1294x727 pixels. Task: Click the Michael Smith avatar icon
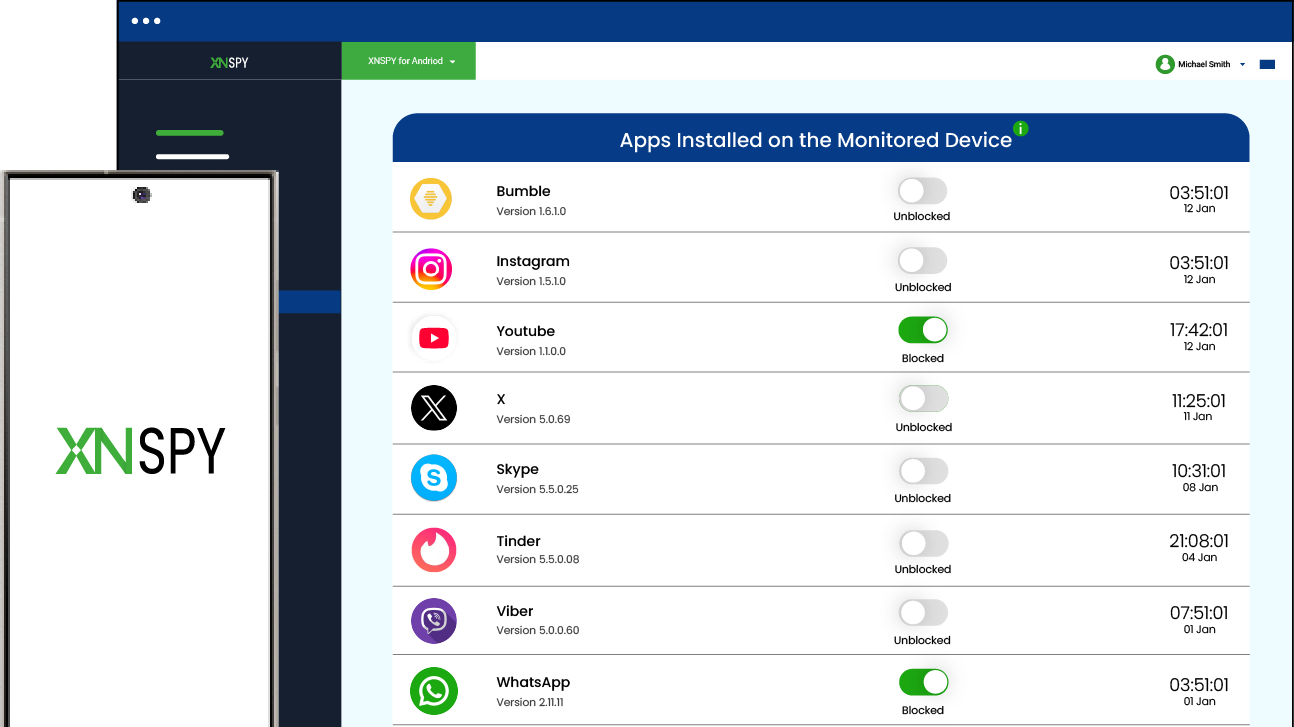pos(1165,64)
